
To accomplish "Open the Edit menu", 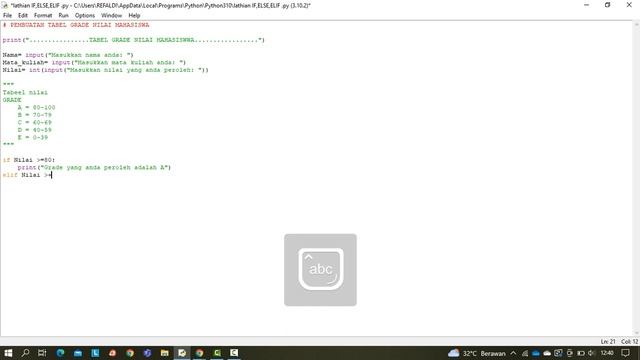I will [x=23, y=16].
